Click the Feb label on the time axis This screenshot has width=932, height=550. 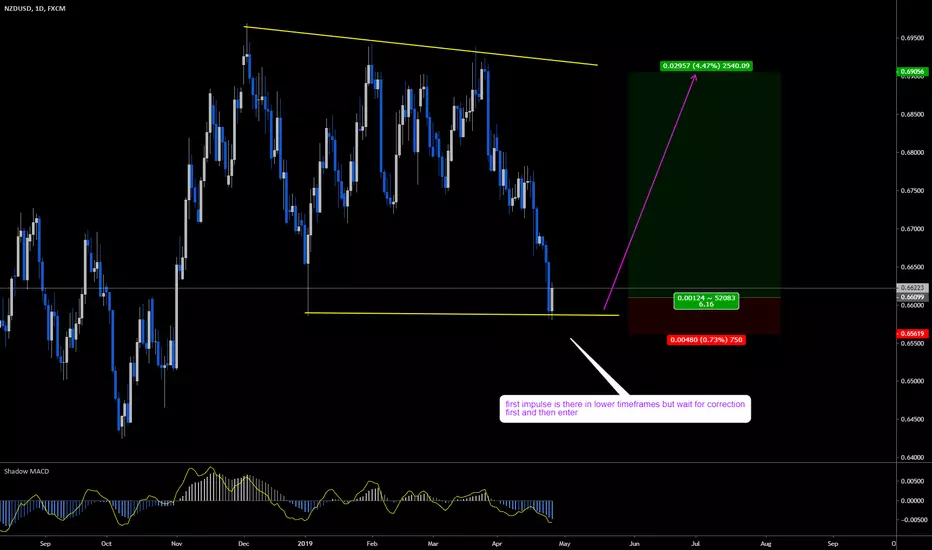coord(371,543)
